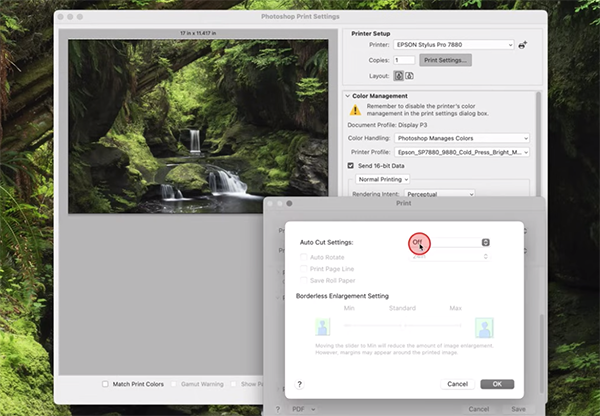Toggle Gamut Warning checkbox
Screen dimensions: 600x416
(x=174, y=384)
